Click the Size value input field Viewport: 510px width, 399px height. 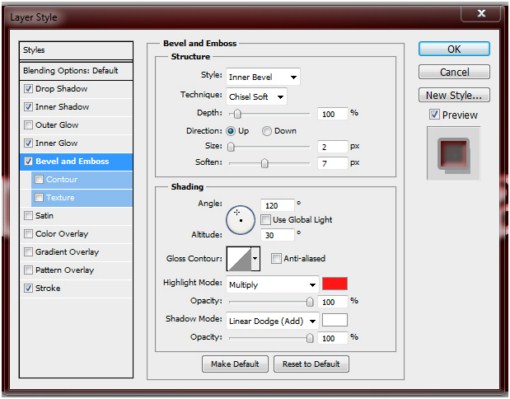(332, 147)
